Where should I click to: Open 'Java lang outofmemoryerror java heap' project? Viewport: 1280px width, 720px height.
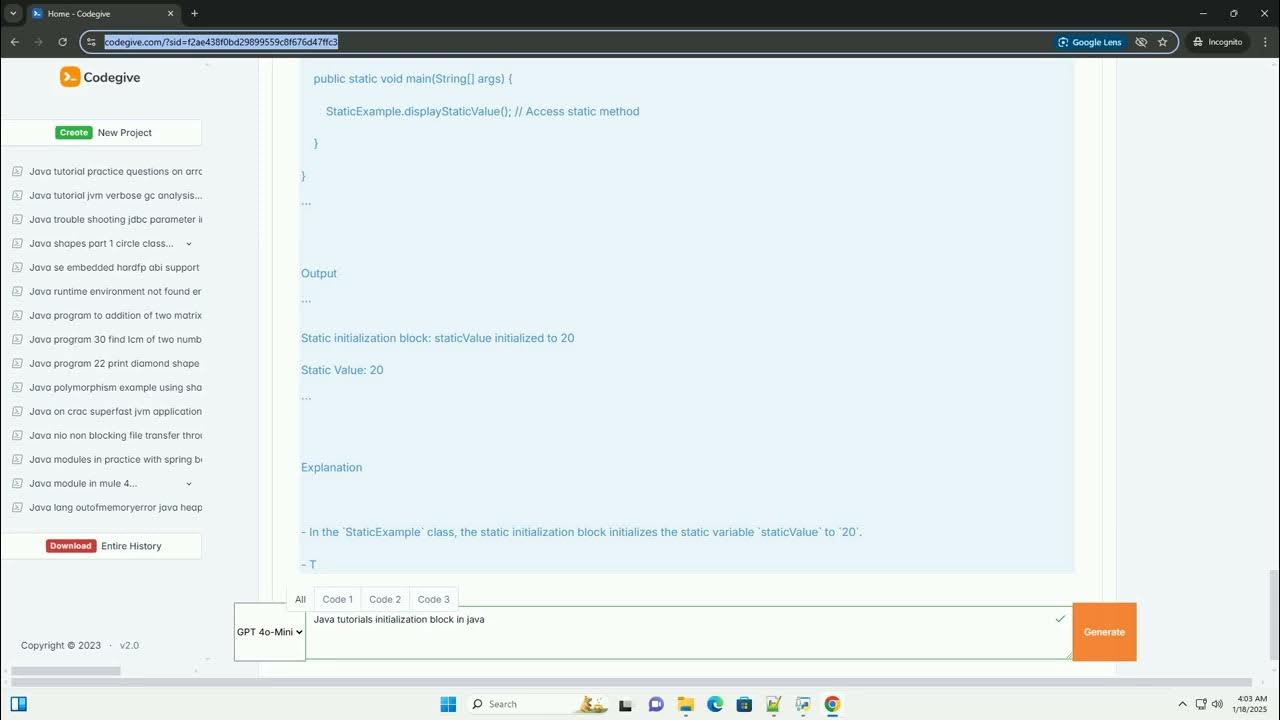click(x=115, y=507)
